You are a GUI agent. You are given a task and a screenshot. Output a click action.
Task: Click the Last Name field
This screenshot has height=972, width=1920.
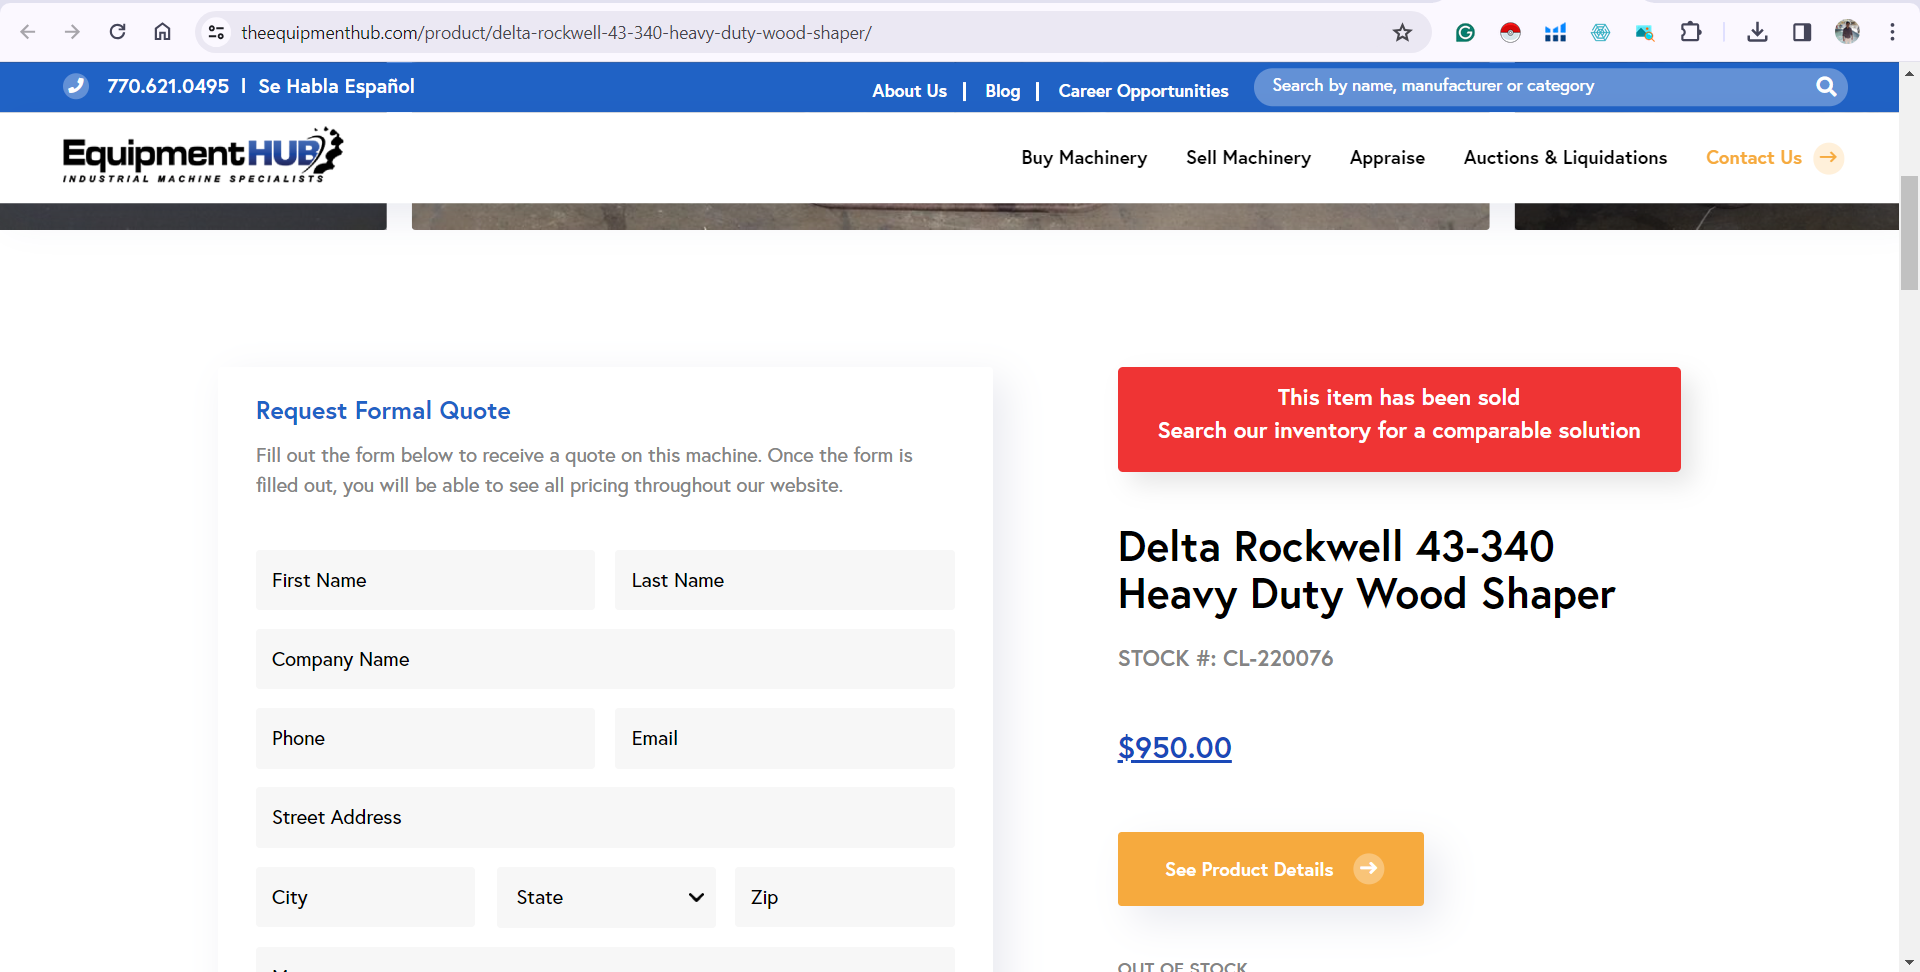click(784, 580)
